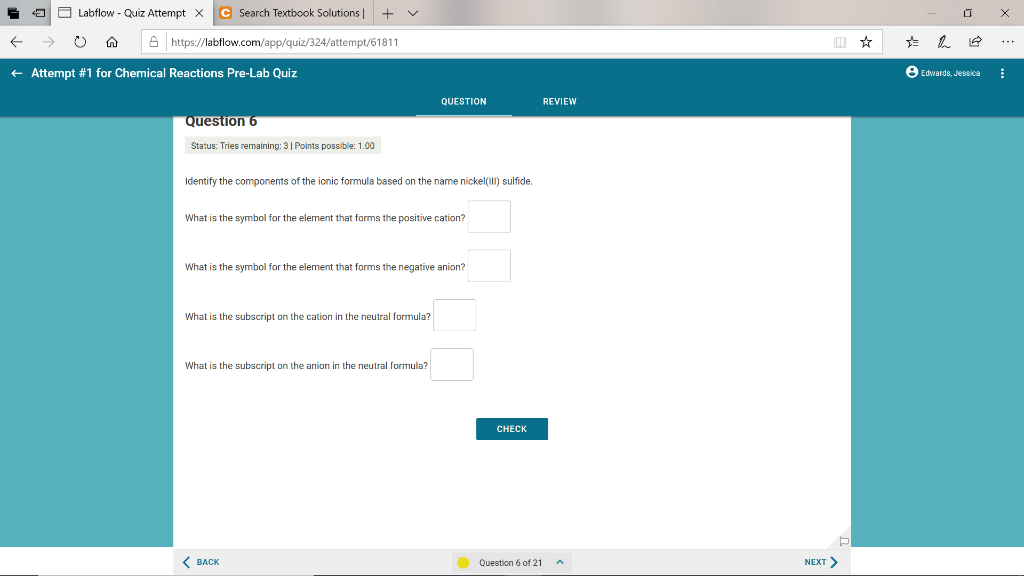Enter reading view for the page
The height and width of the screenshot is (576, 1024).
click(842, 42)
